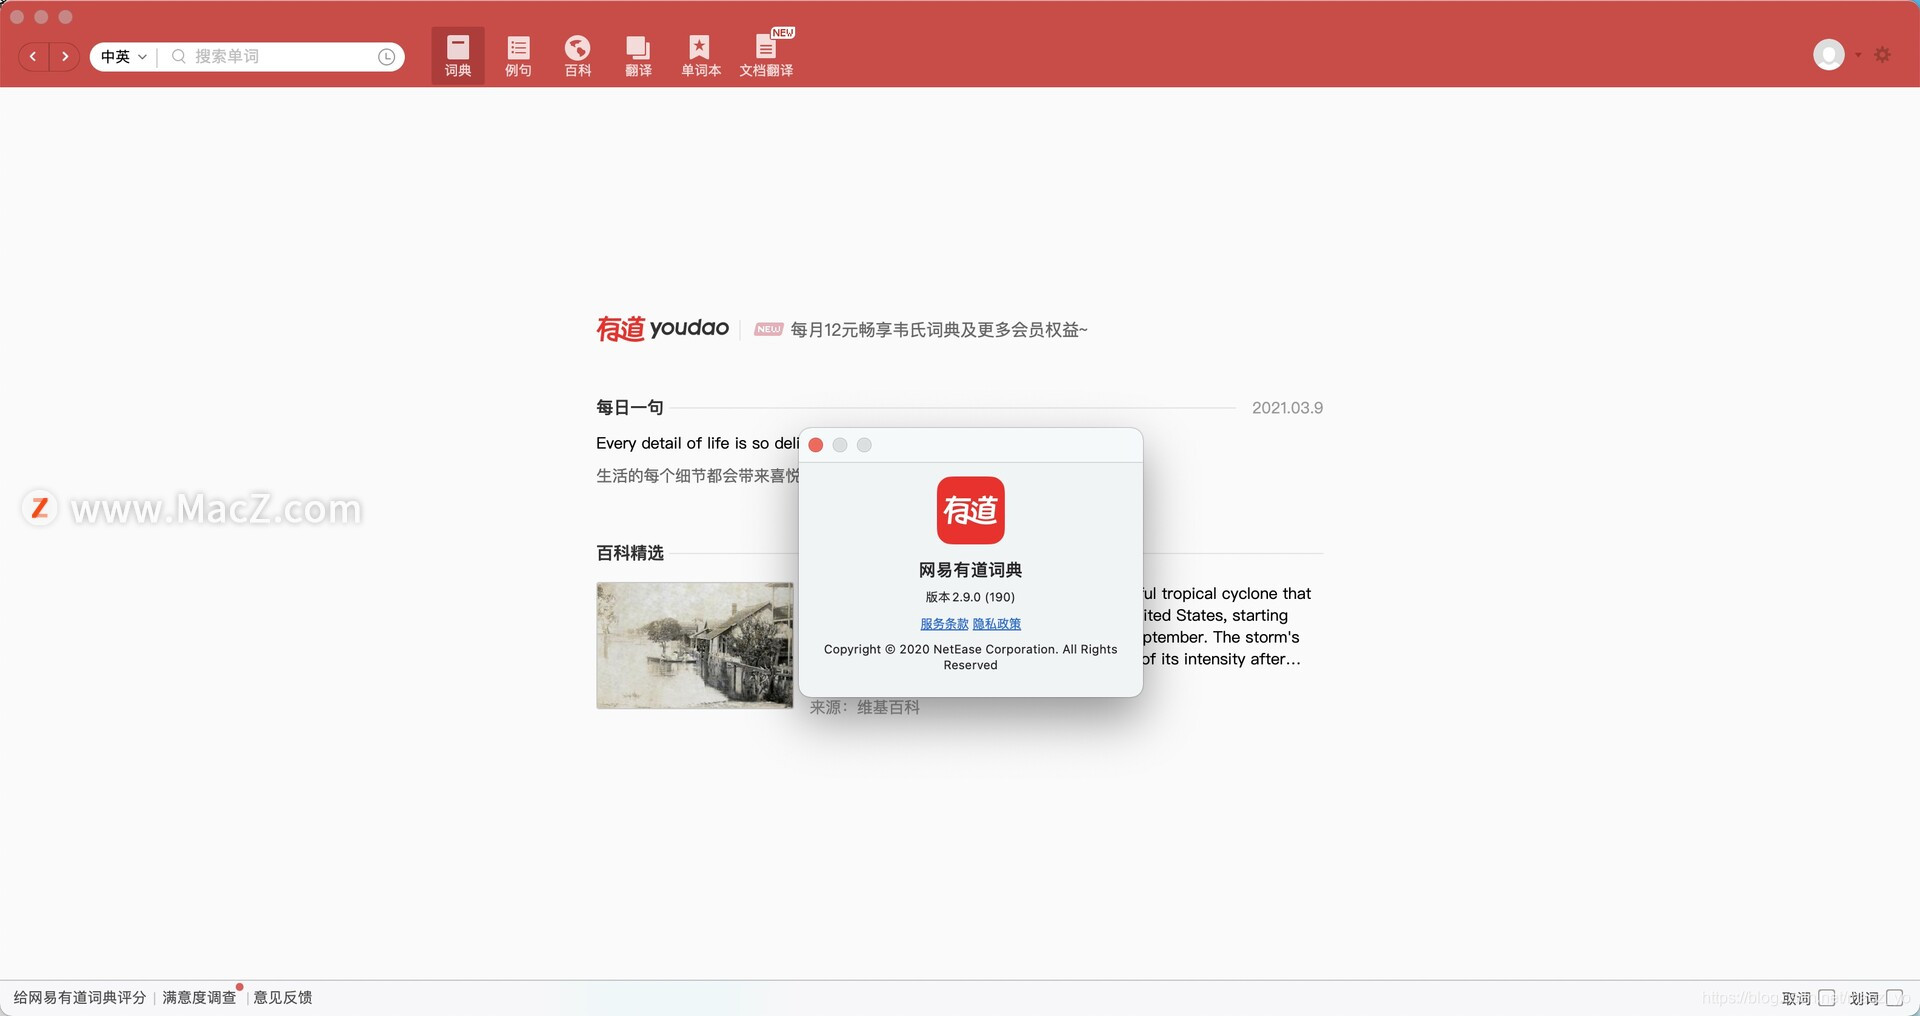Viewport: 1920px width, 1016px height.
Task: Click the 百科精选 heading
Action: 630,553
